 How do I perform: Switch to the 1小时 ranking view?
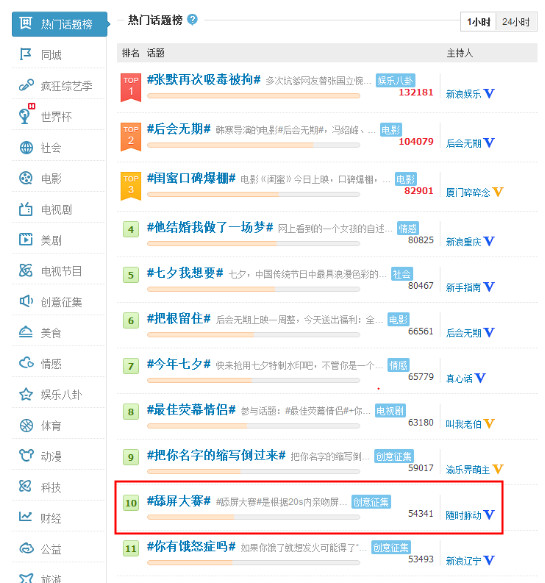pyautogui.click(x=479, y=22)
